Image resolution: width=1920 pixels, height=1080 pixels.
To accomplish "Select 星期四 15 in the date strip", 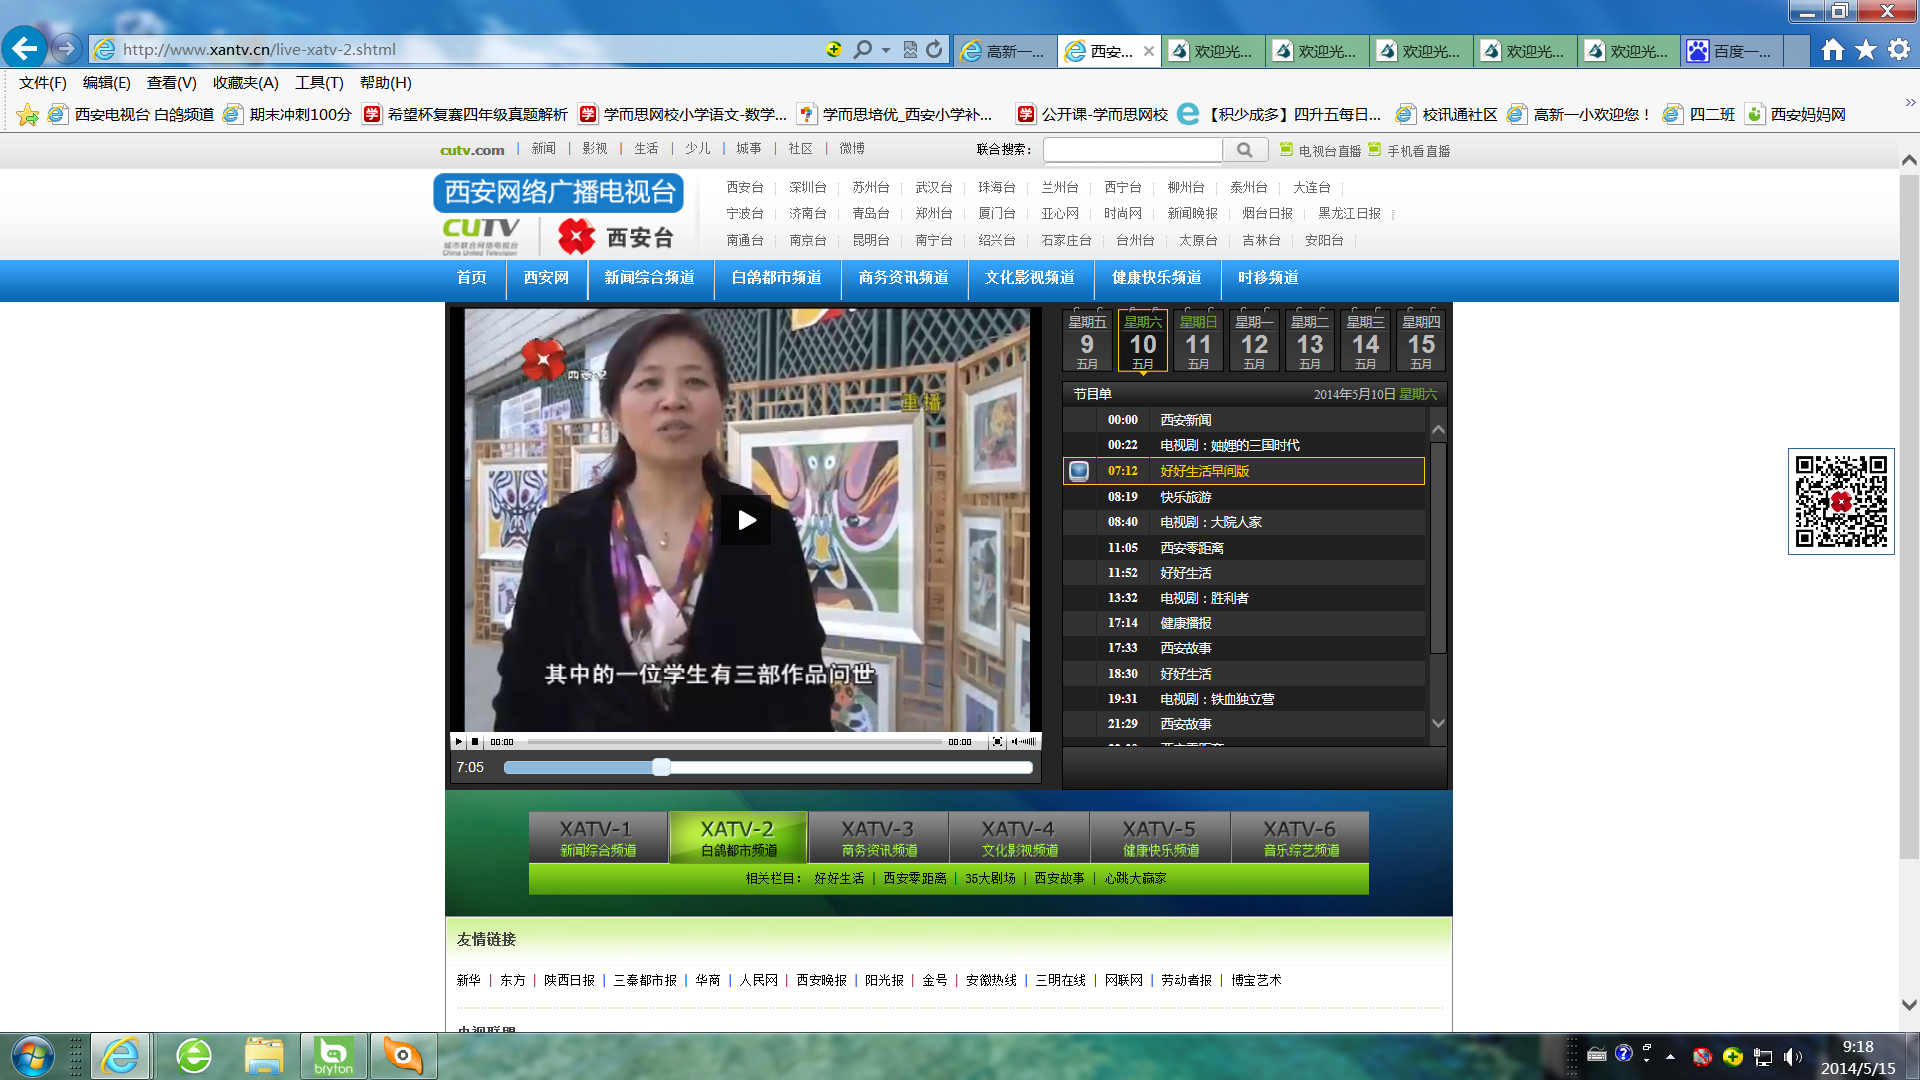I will point(1421,341).
